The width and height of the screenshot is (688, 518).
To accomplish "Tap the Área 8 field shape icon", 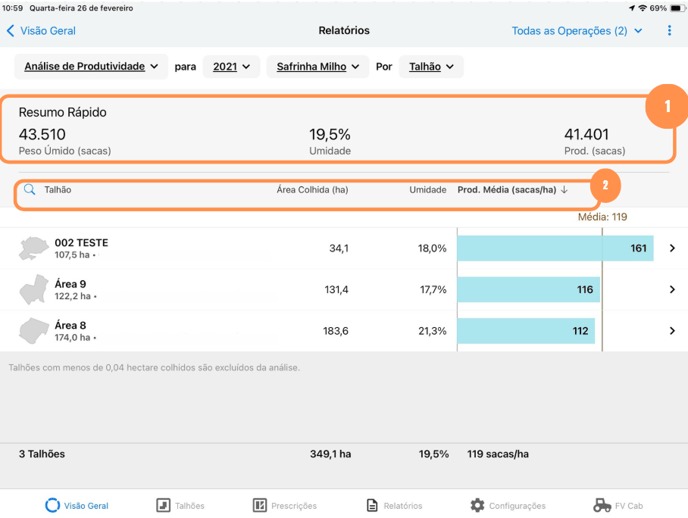I will click(x=34, y=331).
